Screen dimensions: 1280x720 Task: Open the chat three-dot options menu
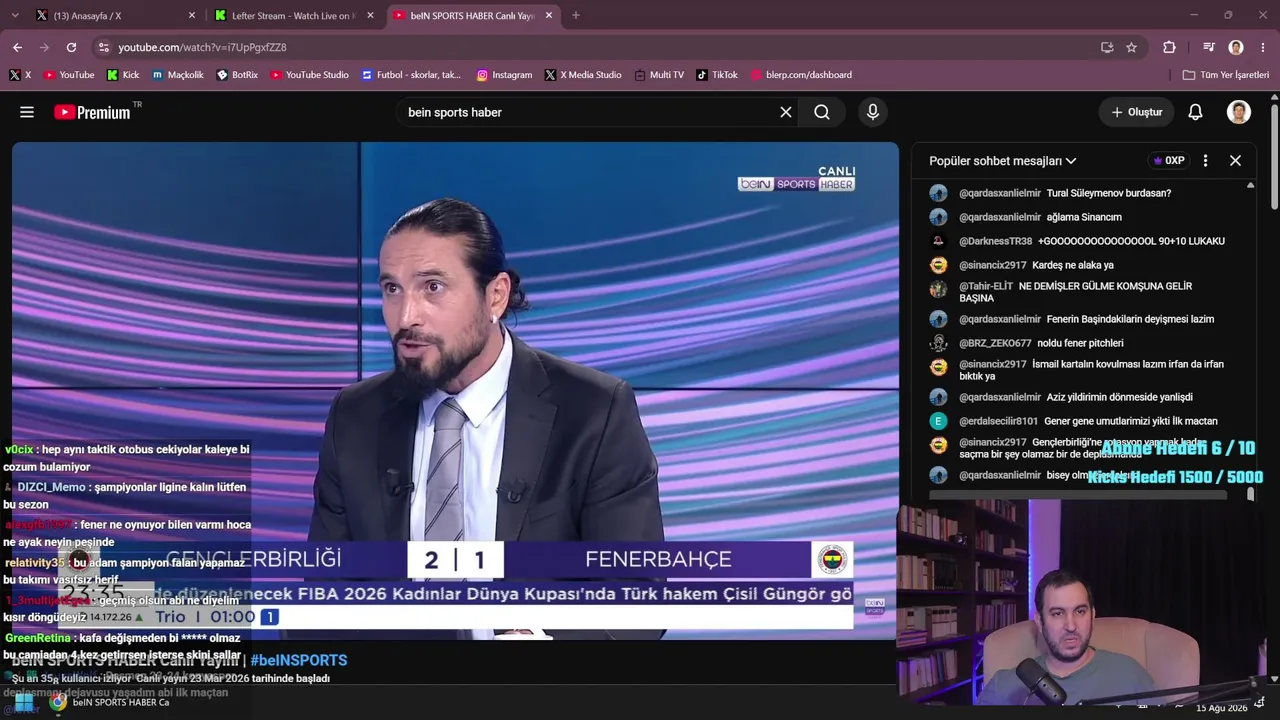[1205, 160]
